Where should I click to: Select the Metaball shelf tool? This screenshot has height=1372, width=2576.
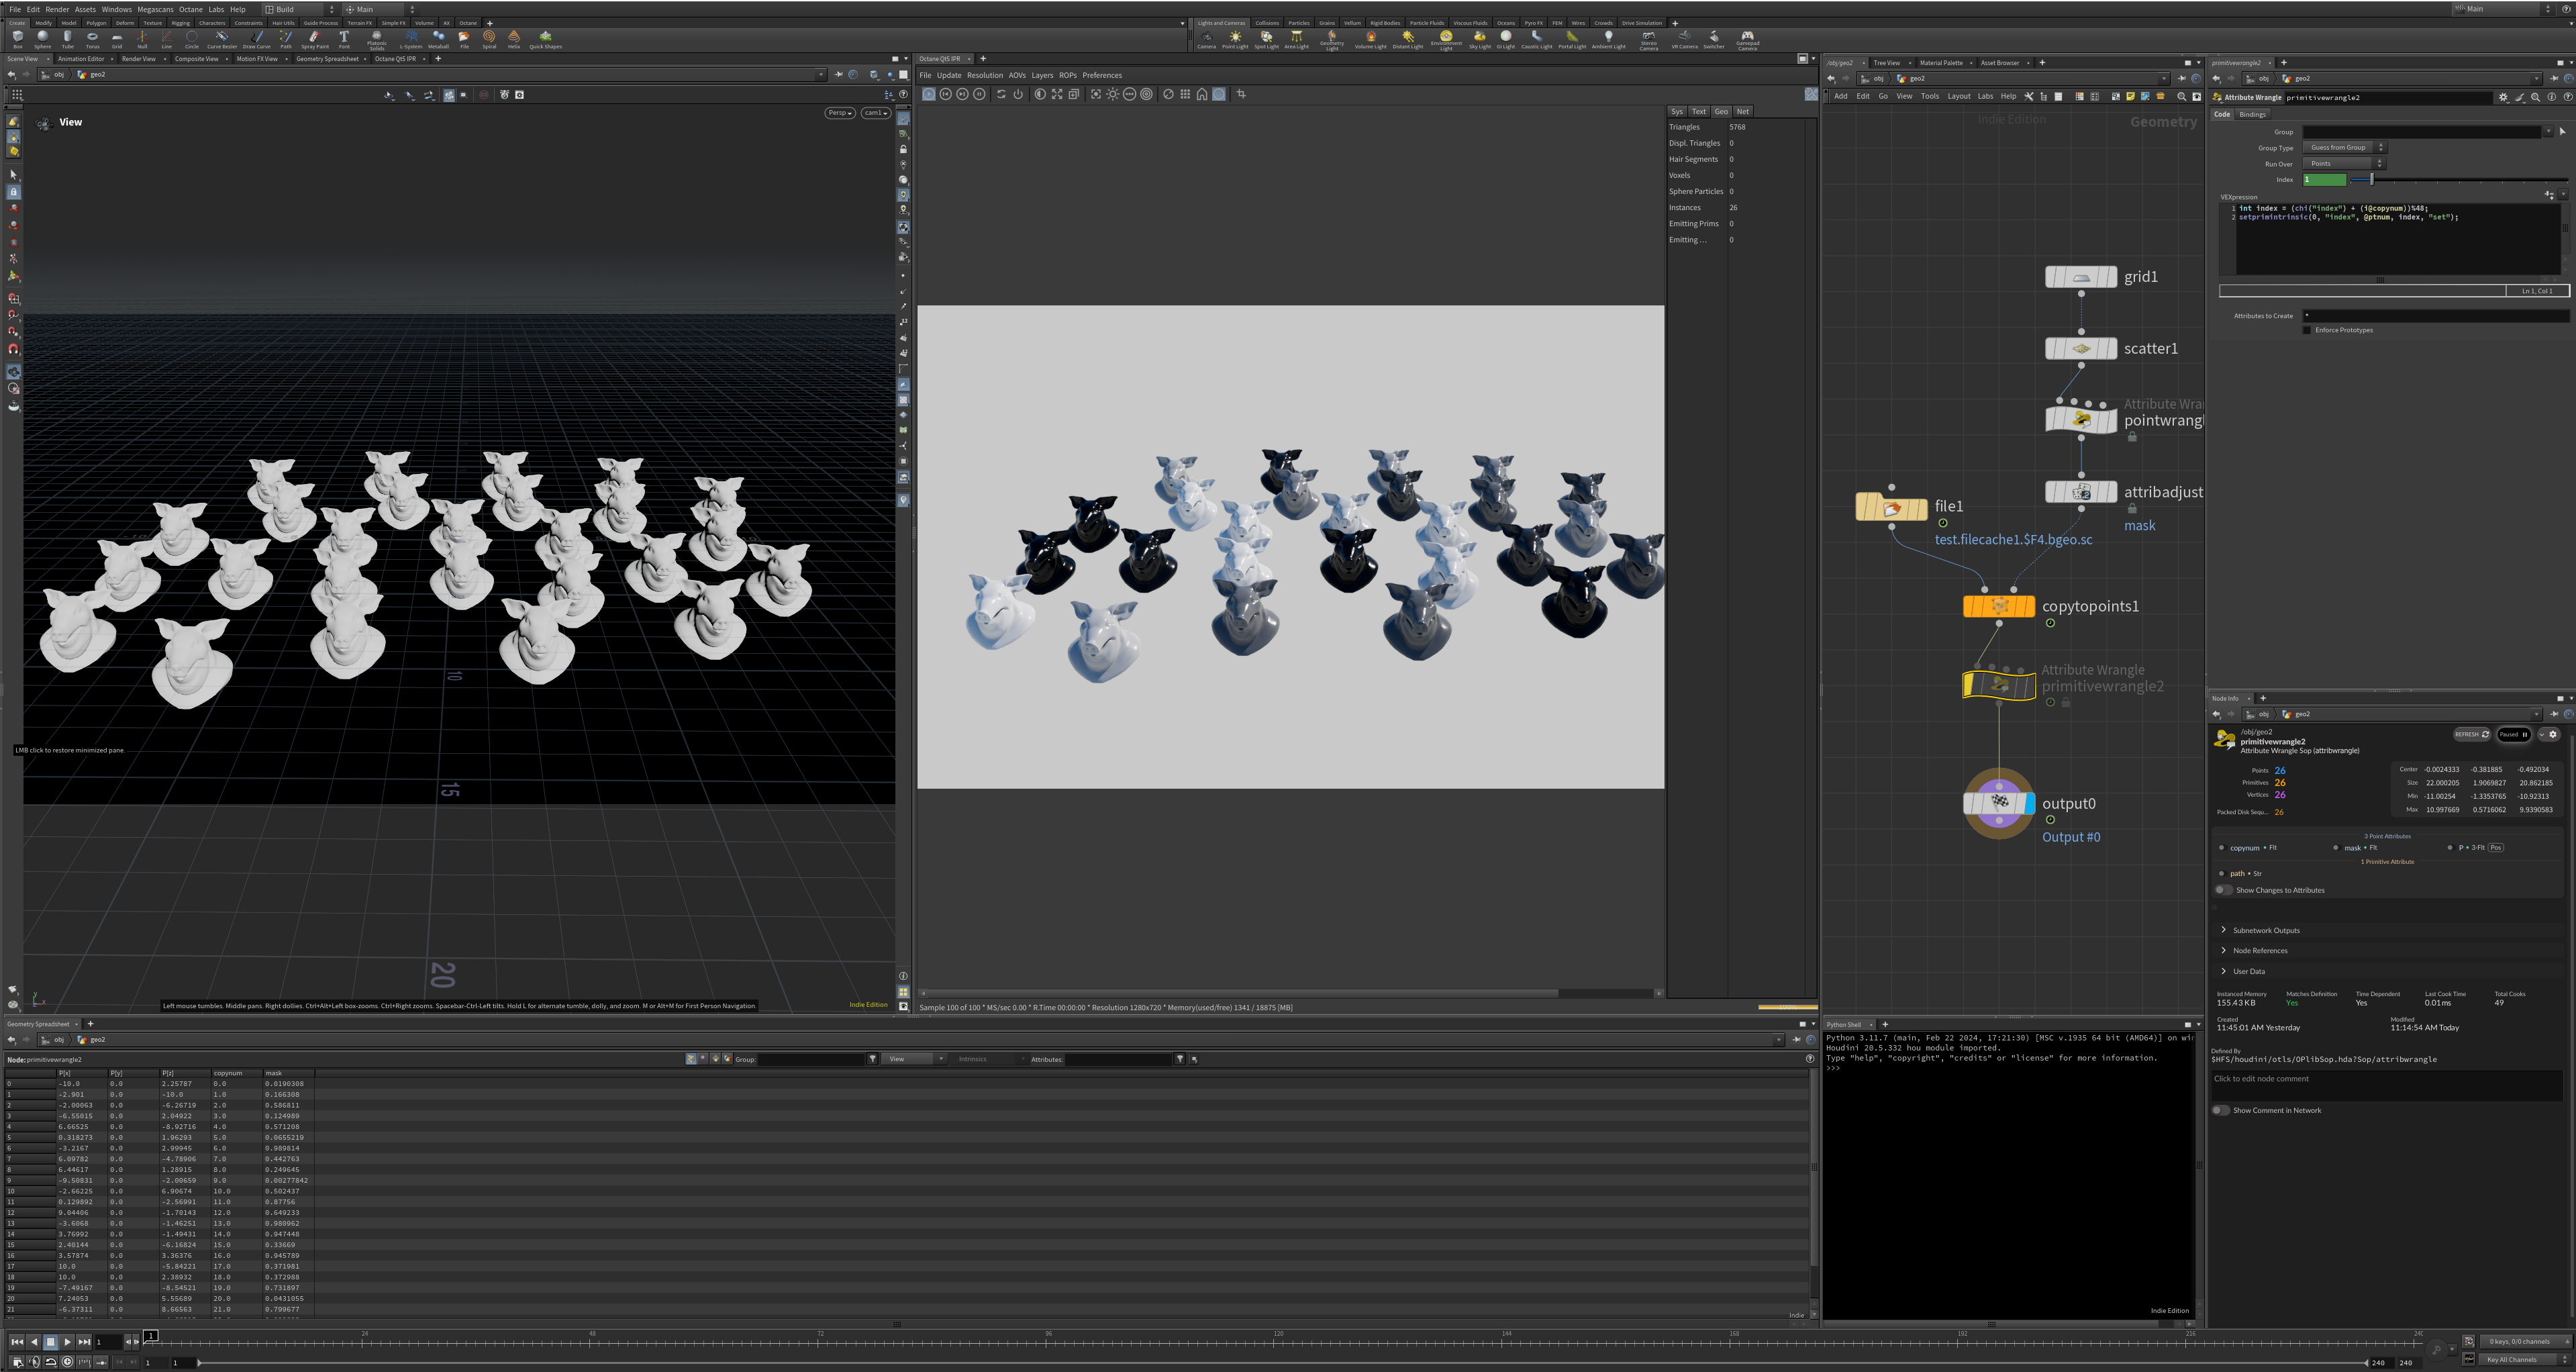[438, 39]
